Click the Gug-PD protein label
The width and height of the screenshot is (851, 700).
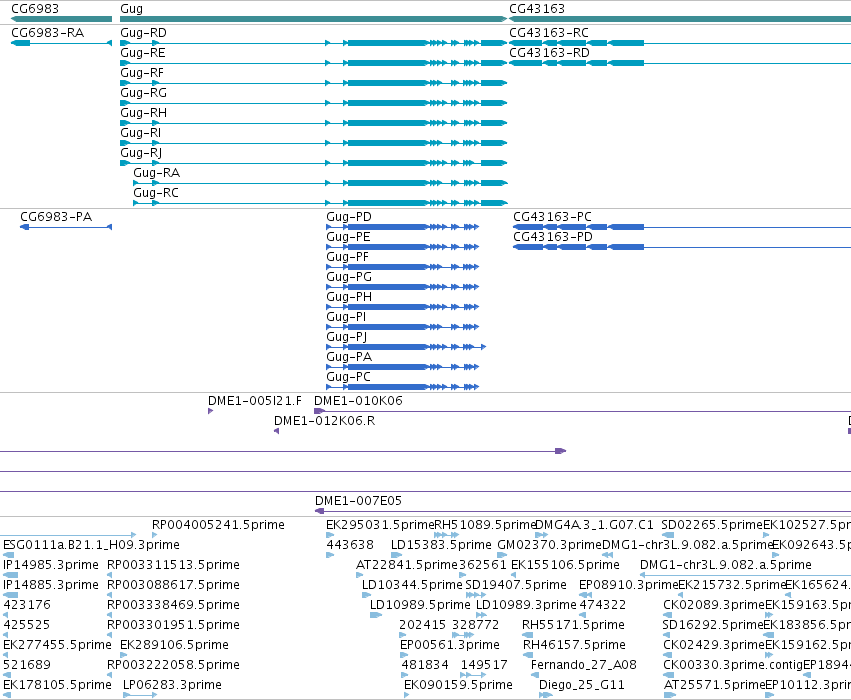click(349, 217)
